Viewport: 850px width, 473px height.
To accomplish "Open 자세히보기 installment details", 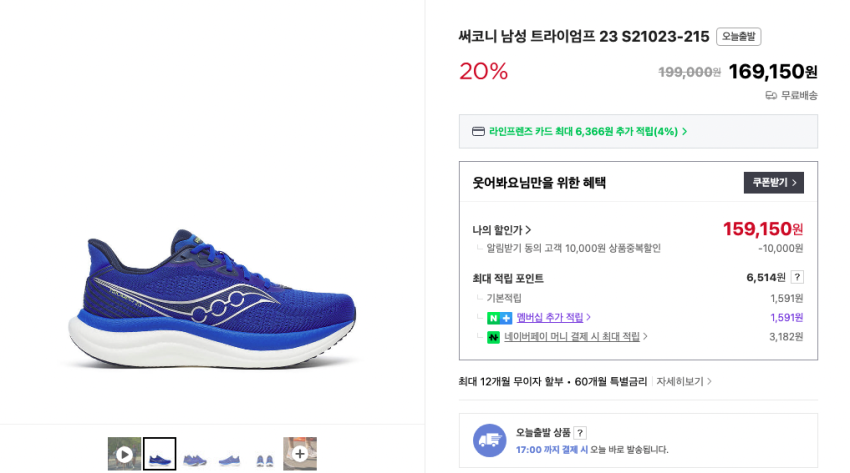I will coord(684,381).
